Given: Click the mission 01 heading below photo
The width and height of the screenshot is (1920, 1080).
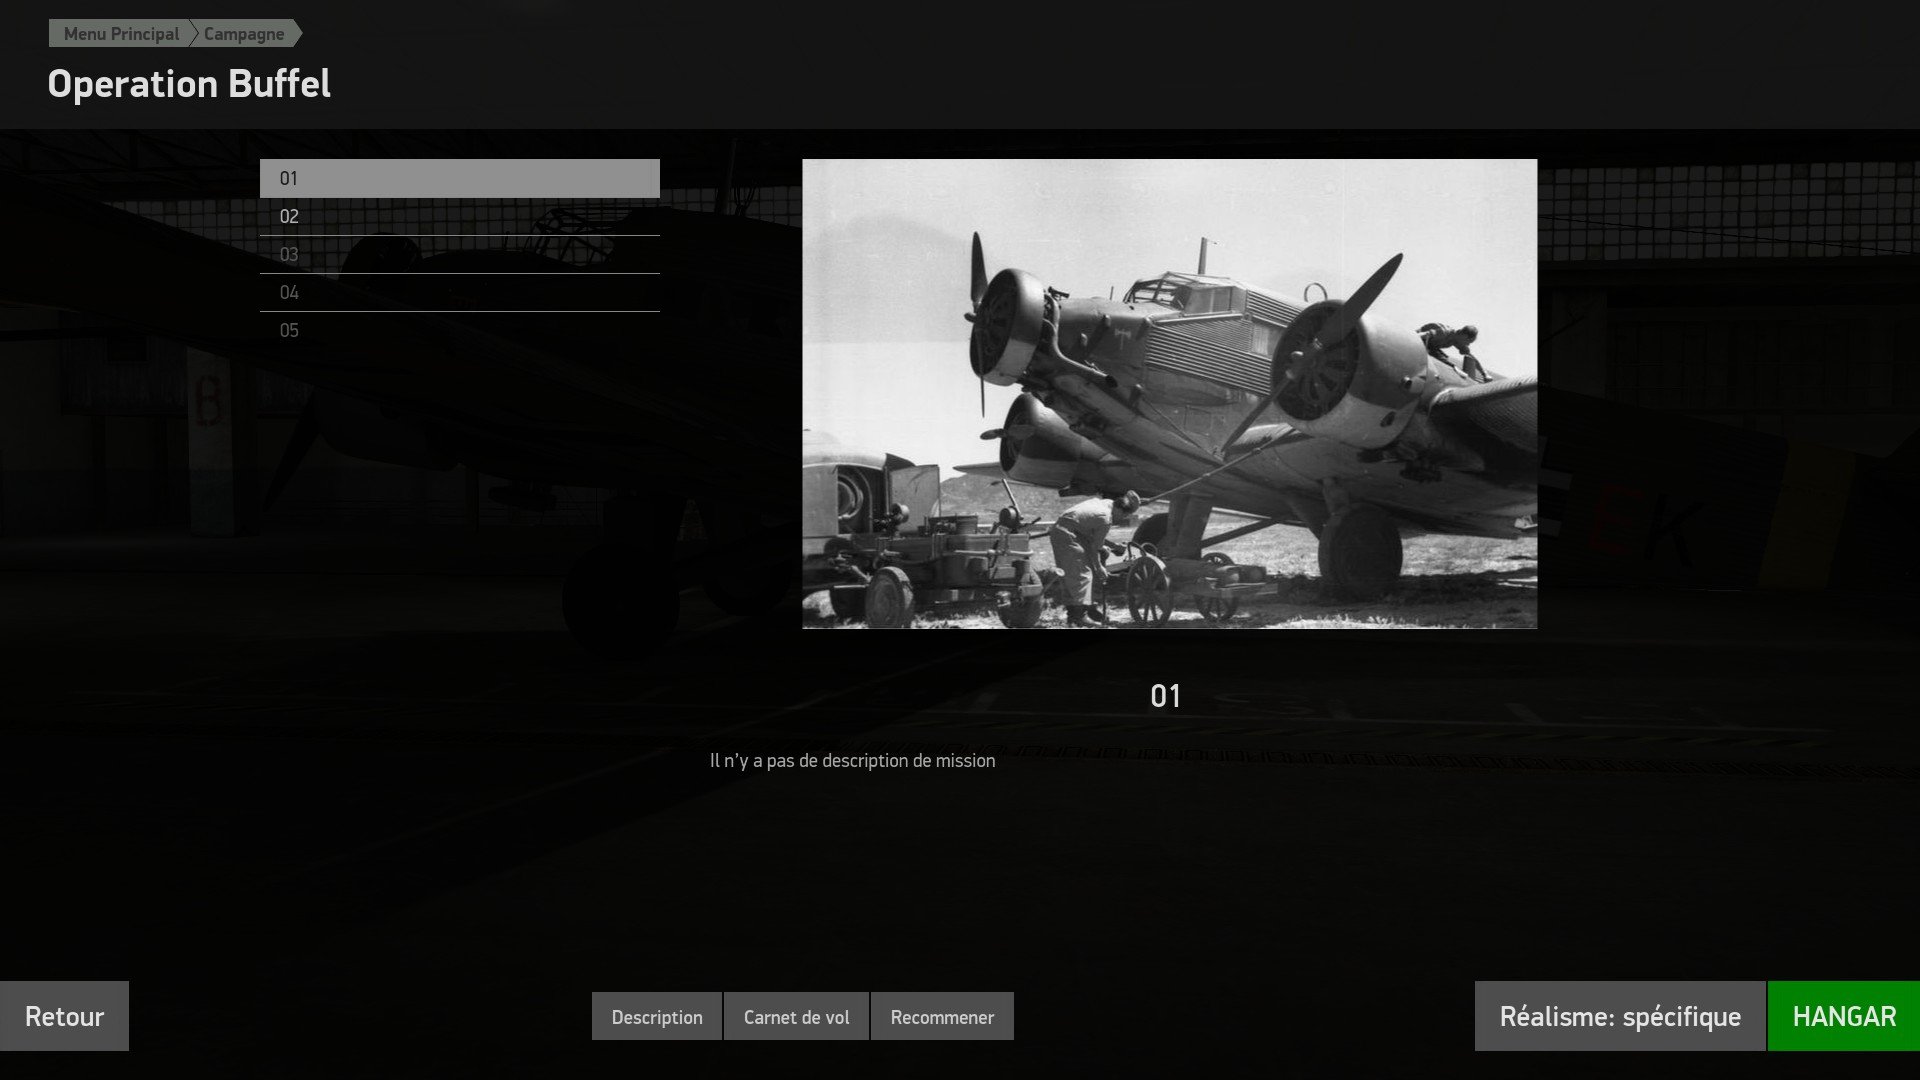Looking at the screenshot, I should click(1166, 696).
